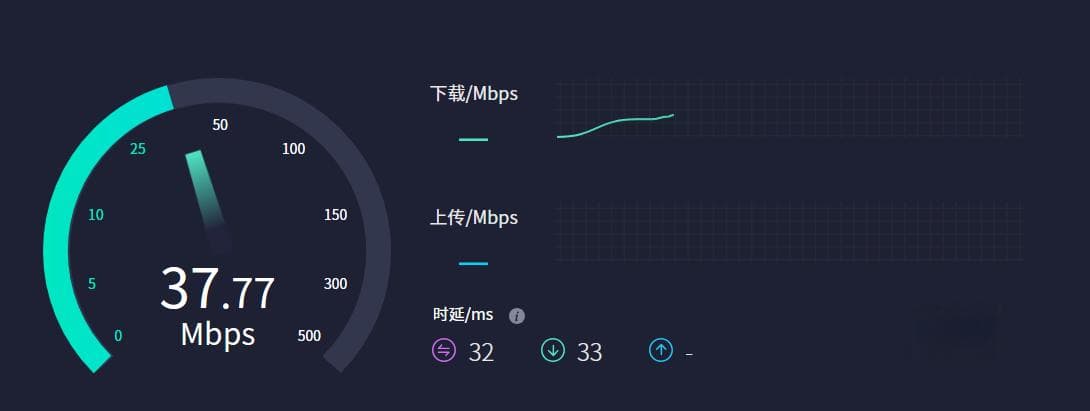Viewport: 1090px width, 411px height.
Task: Click the 下载/Mbps label
Action: (x=474, y=94)
